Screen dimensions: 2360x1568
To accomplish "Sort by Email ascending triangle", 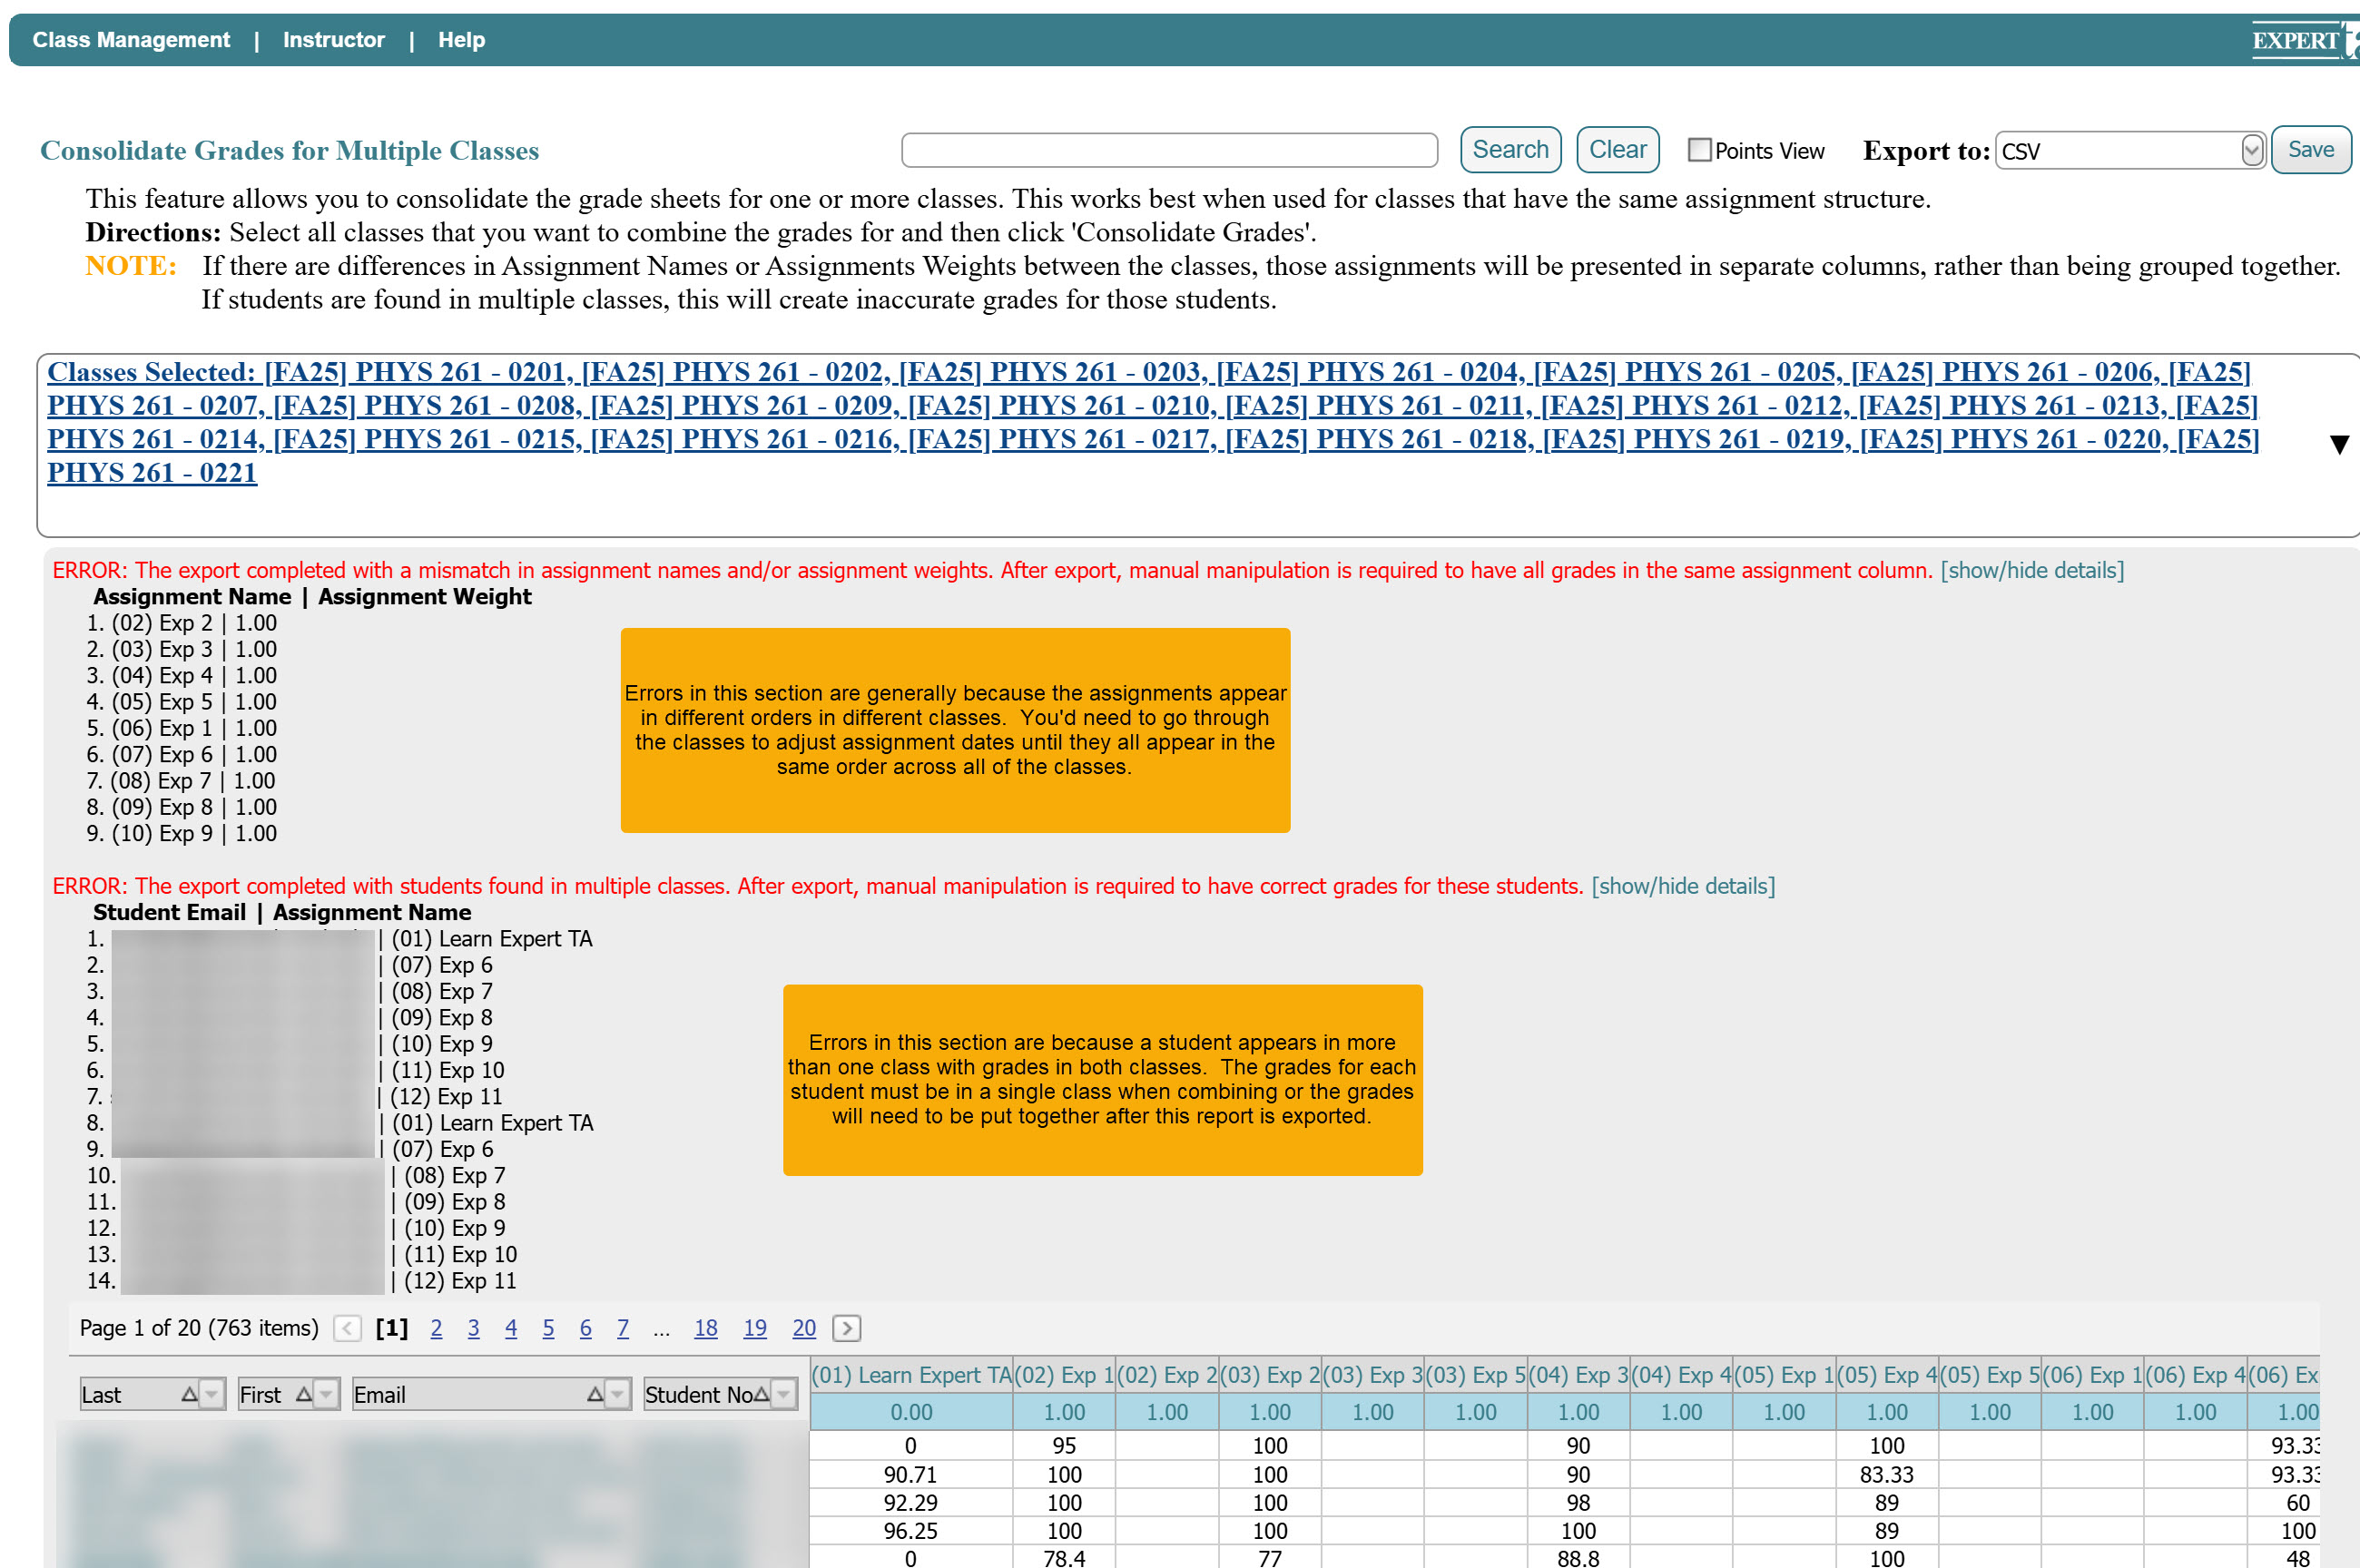I will pos(595,1394).
